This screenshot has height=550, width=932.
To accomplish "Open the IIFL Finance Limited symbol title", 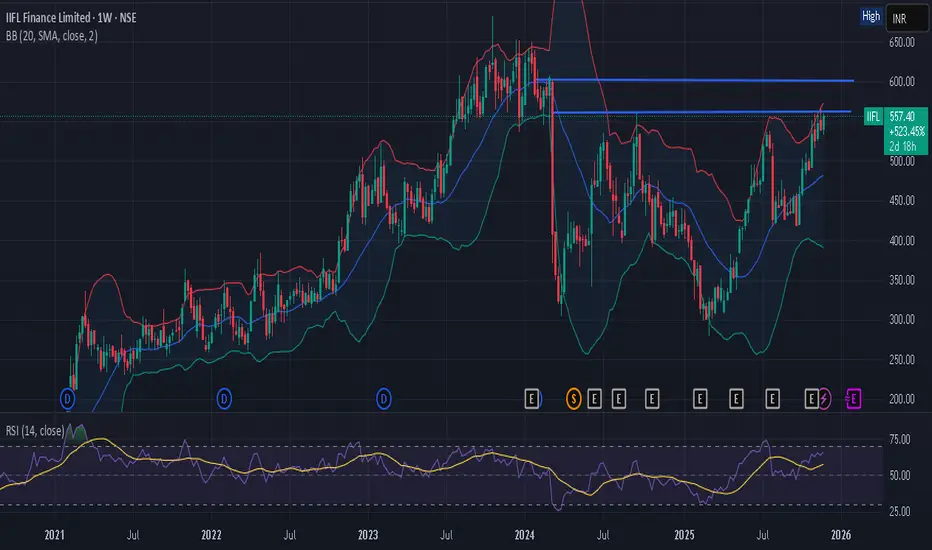I will (x=71, y=18).
